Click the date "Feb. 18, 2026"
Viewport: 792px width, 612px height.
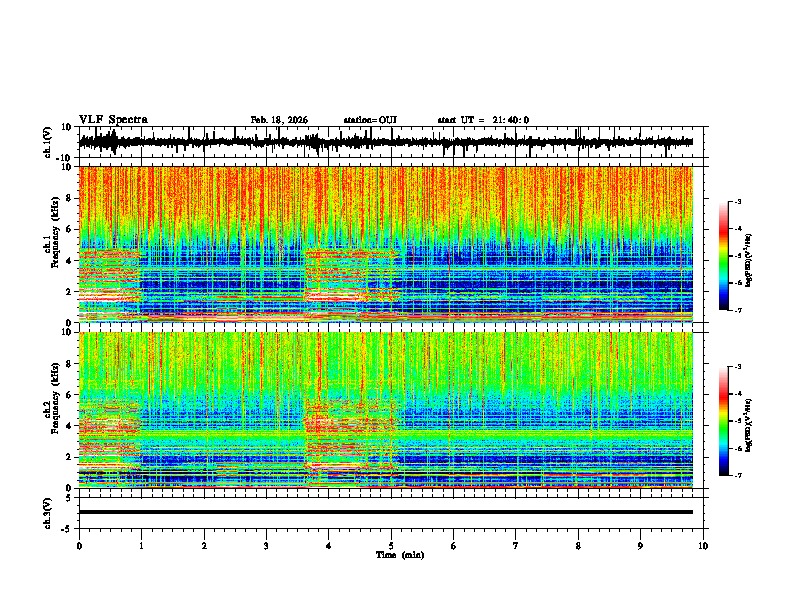[279, 120]
